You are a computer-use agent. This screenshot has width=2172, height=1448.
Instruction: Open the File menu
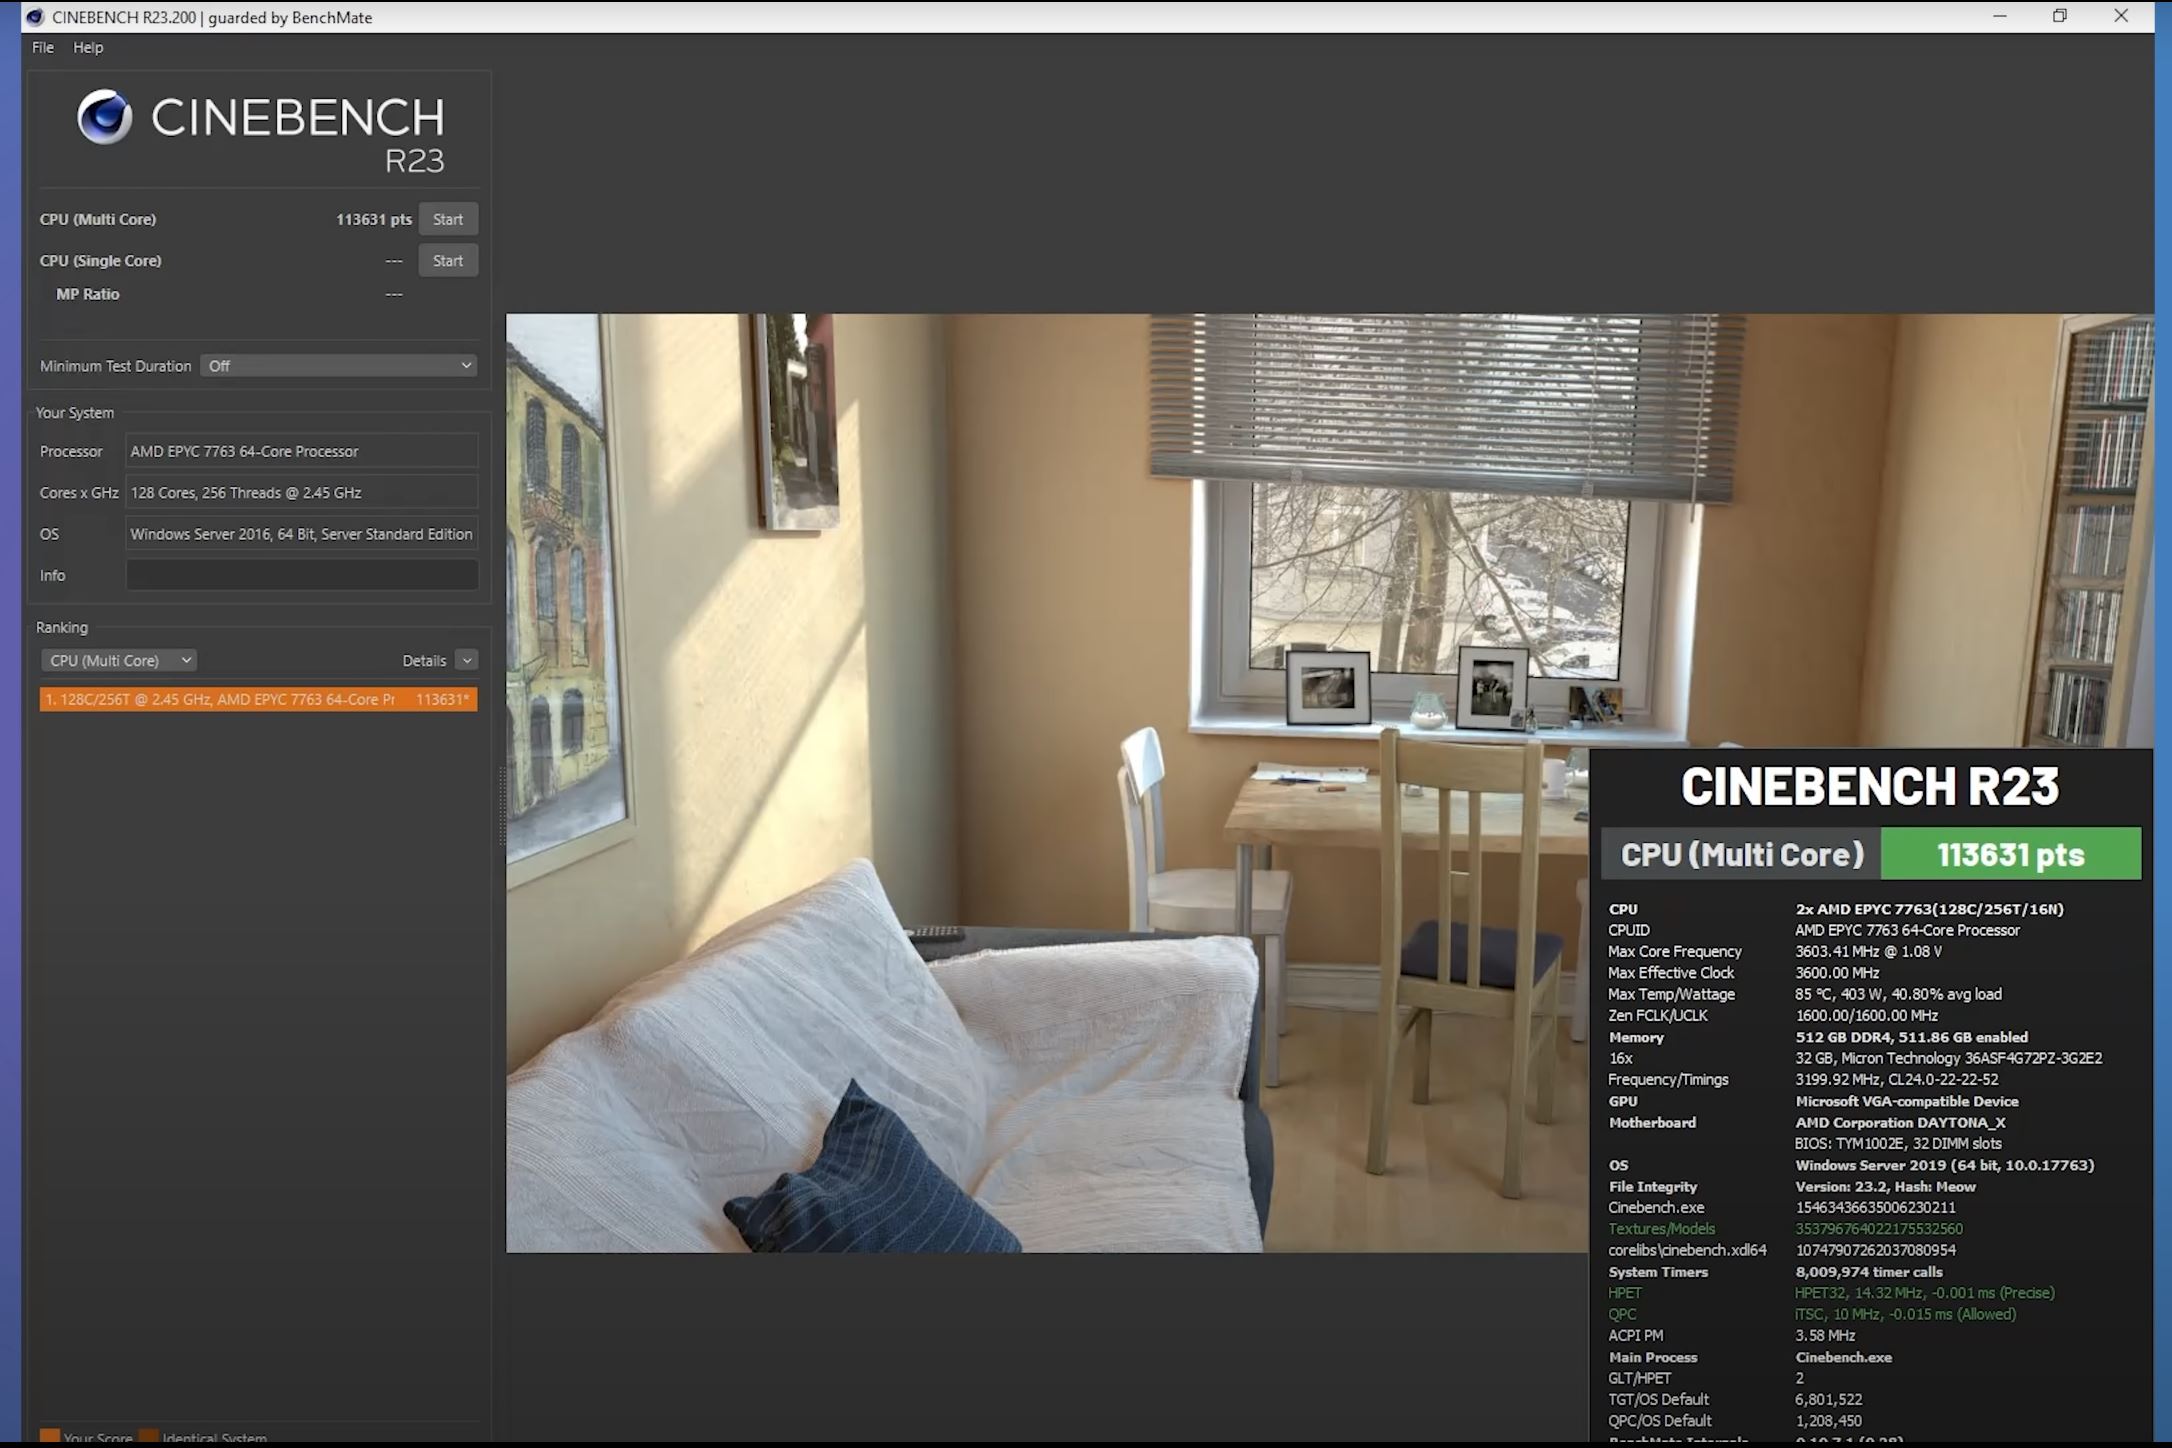pos(43,47)
